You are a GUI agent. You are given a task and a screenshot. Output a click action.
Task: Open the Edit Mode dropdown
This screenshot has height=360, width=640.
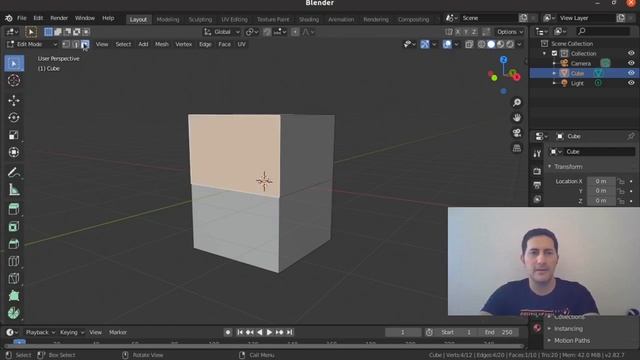coord(31,44)
